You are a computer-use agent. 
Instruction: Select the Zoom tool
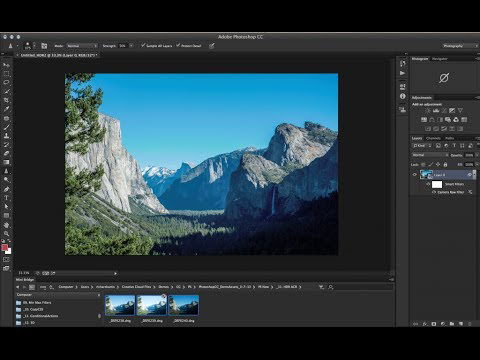pyautogui.click(x=6, y=234)
